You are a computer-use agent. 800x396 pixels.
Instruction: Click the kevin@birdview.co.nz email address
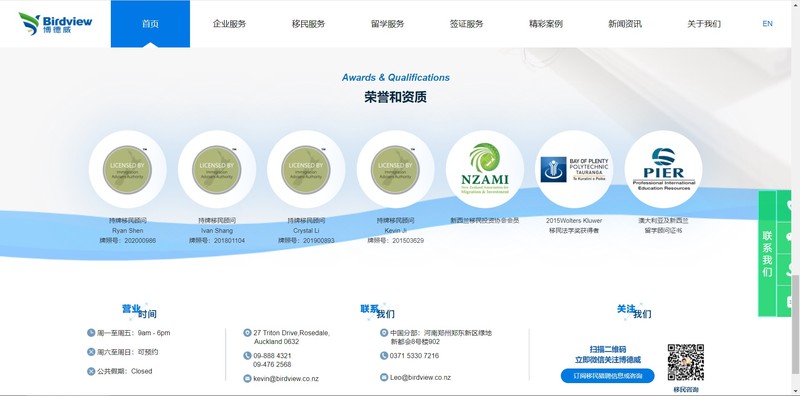tap(286, 379)
